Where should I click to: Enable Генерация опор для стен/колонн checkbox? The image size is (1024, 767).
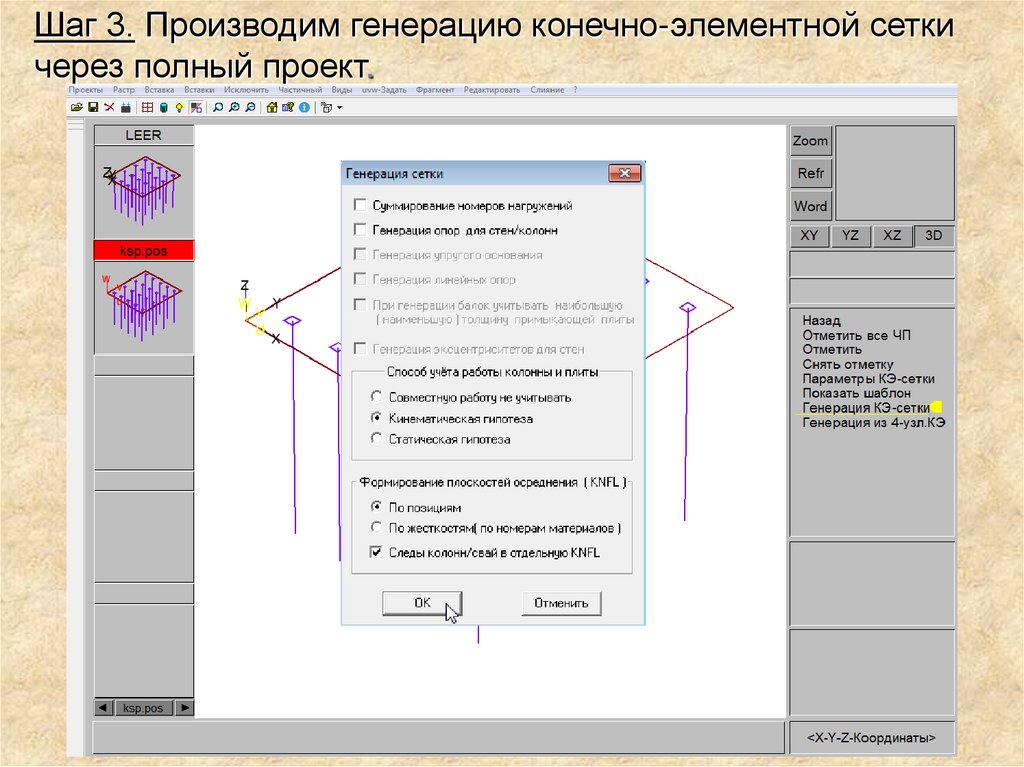[360, 229]
